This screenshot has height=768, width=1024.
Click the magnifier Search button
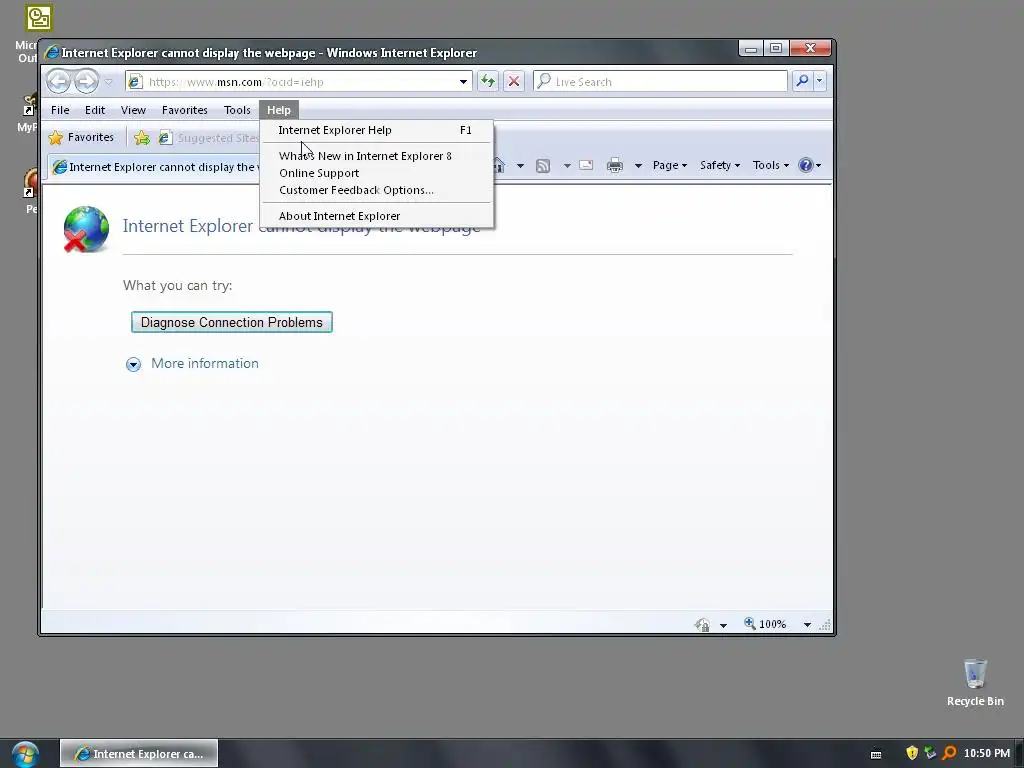(x=802, y=81)
